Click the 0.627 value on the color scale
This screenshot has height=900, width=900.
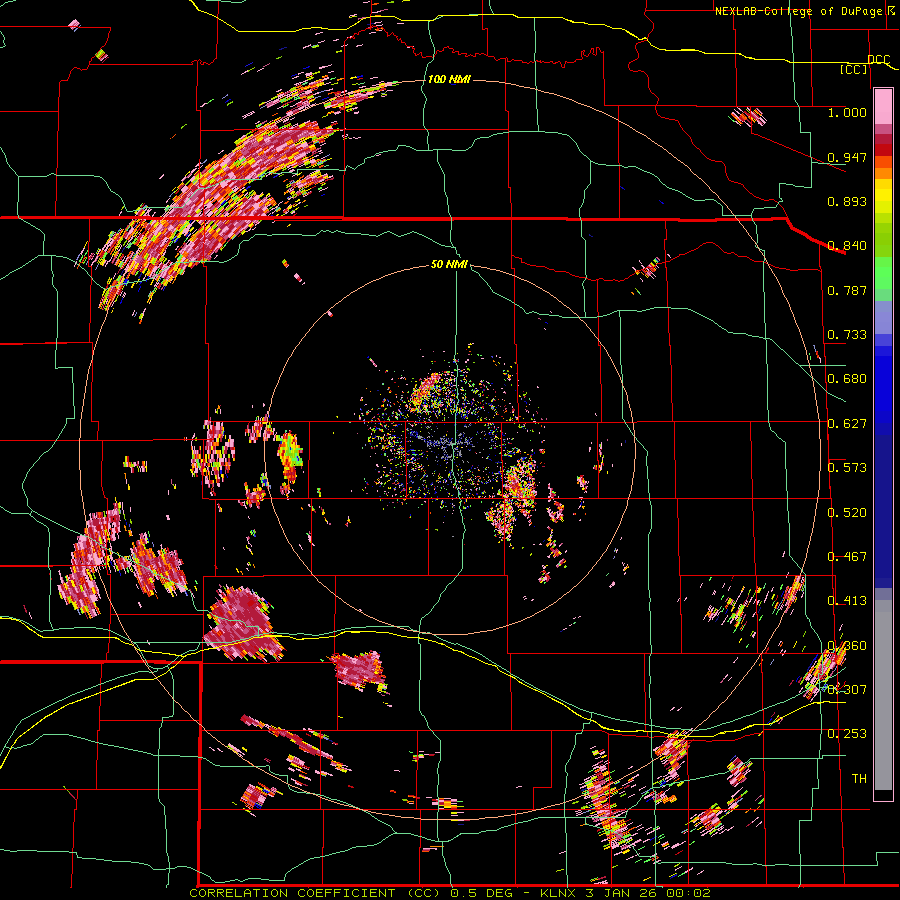(x=847, y=424)
